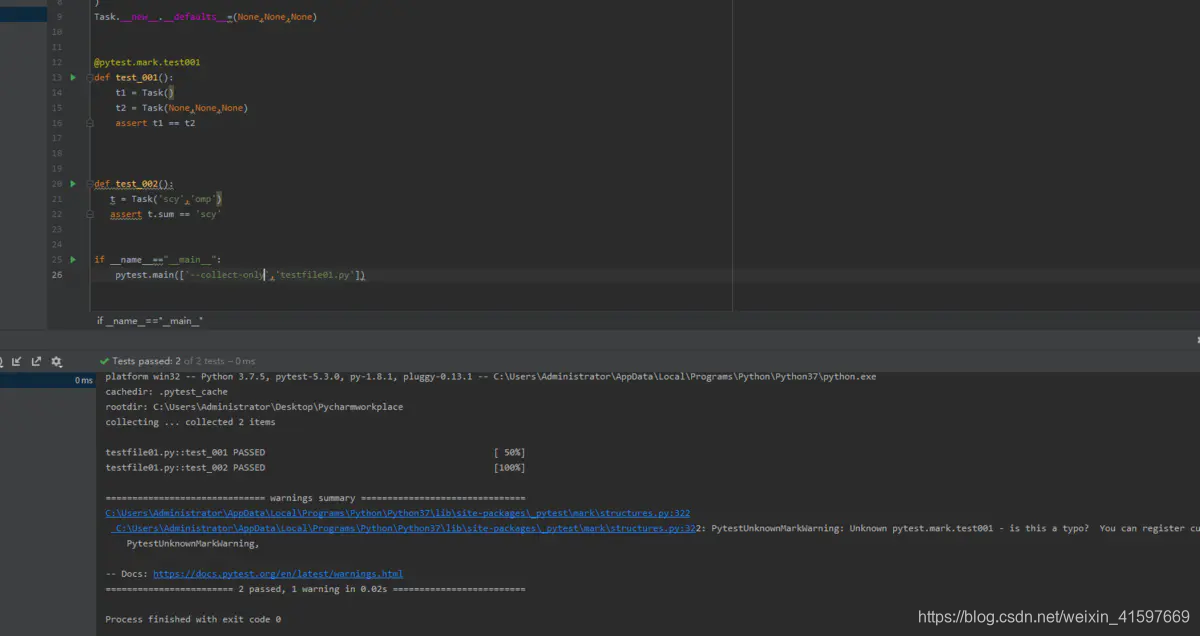Image resolution: width=1200 pixels, height=636 pixels.
Task: Click the t2 = Task(None,None,None) line
Action: click(x=181, y=108)
